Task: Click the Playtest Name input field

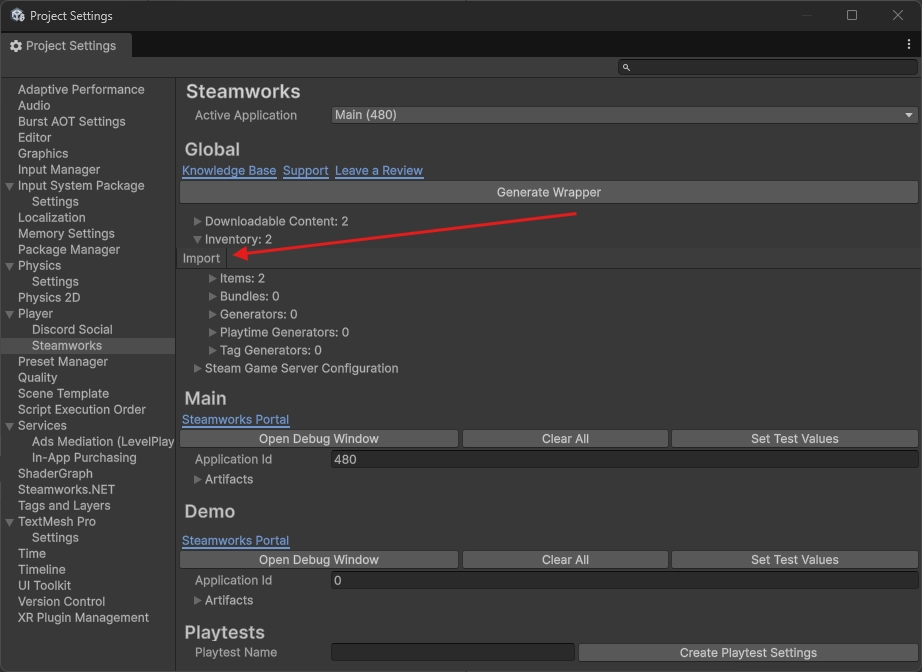Action: click(452, 653)
